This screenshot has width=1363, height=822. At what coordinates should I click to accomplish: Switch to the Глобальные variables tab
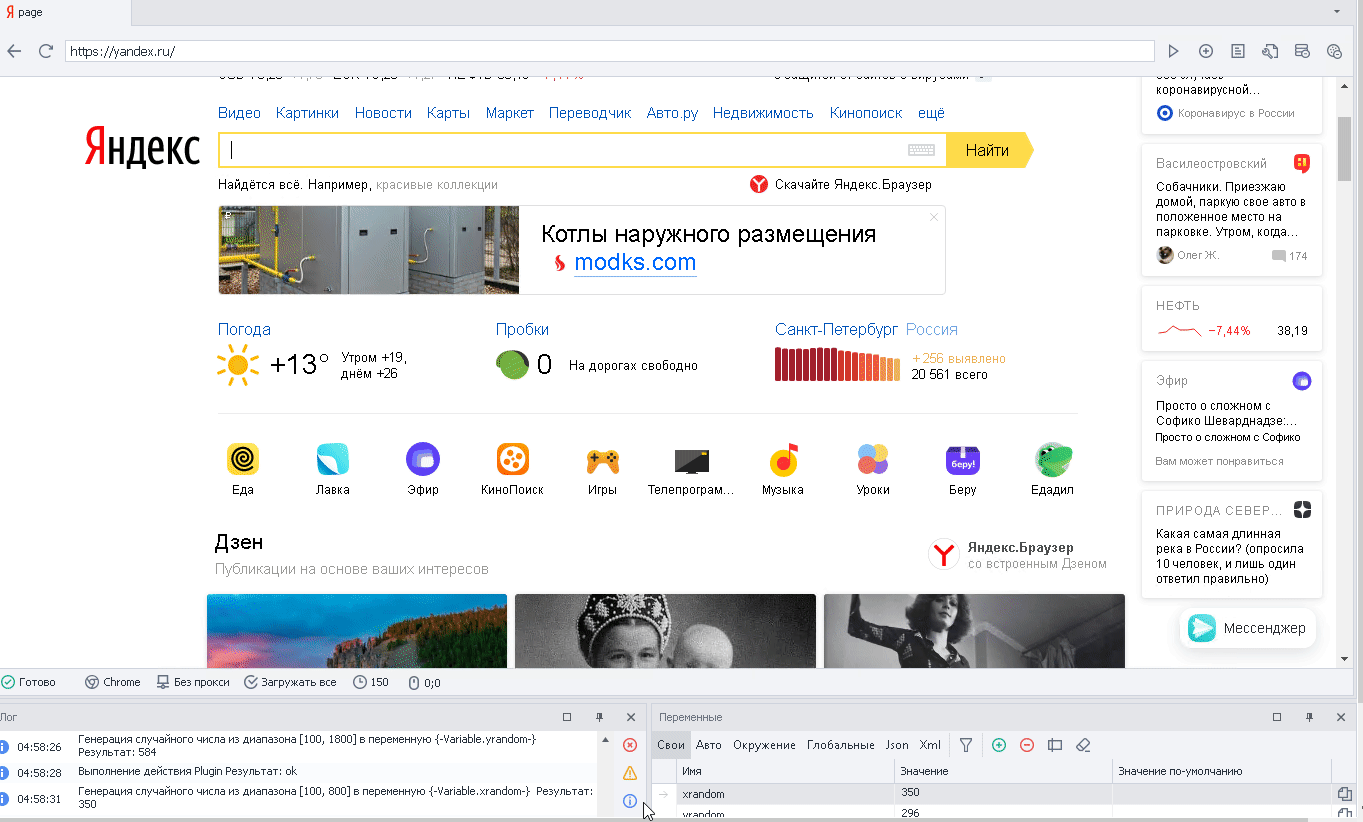click(841, 745)
